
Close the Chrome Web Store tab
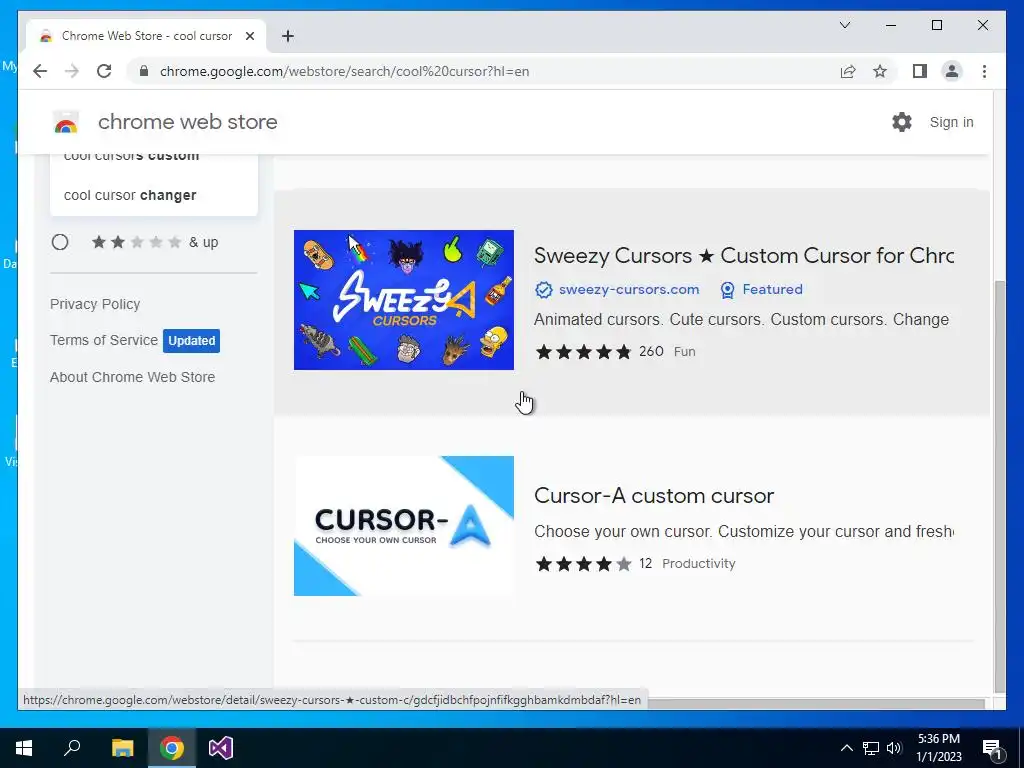click(x=249, y=36)
